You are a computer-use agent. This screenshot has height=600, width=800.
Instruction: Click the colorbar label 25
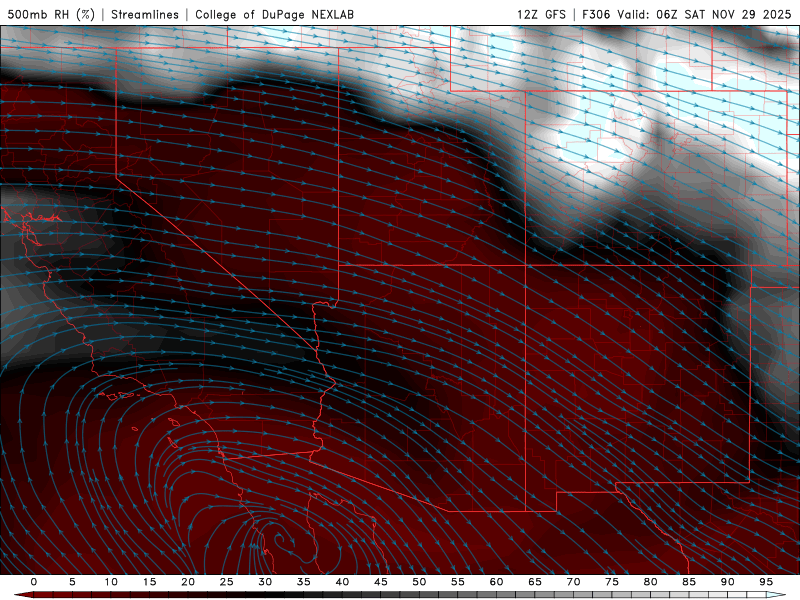pos(227,582)
